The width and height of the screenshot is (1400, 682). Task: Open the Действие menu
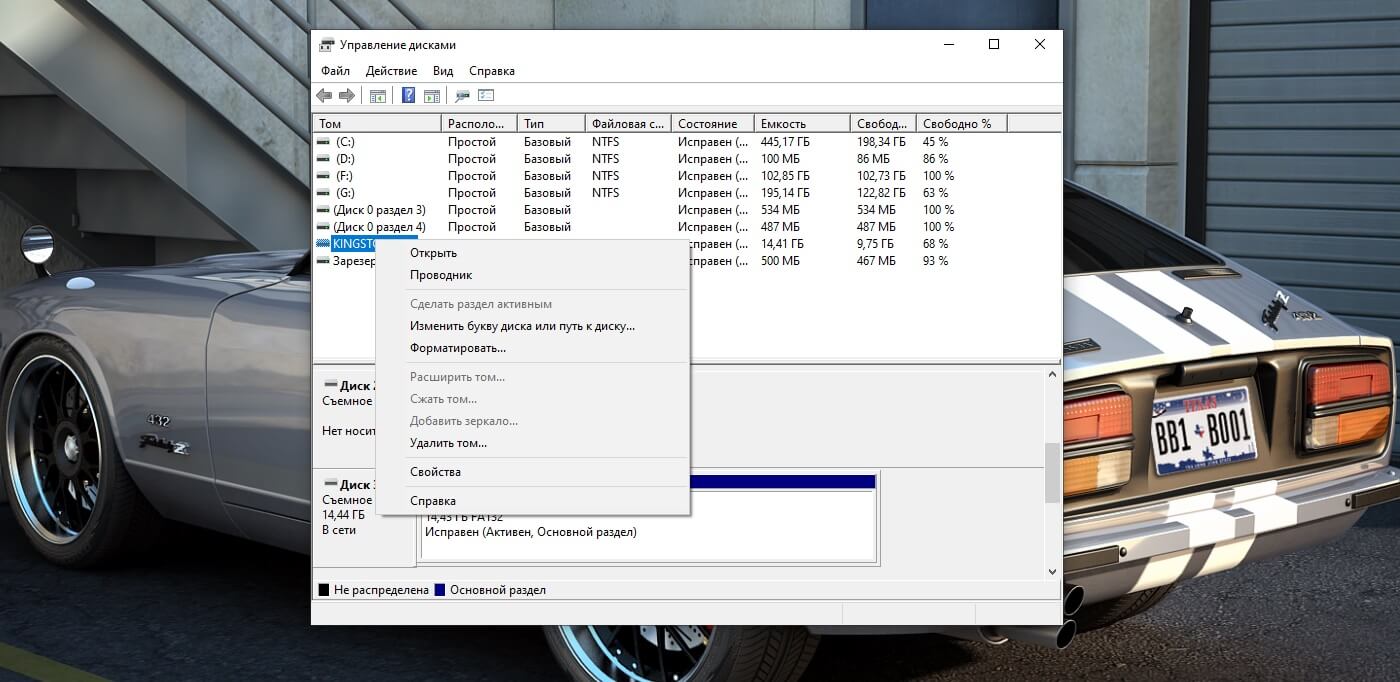(x=391, y=71)
